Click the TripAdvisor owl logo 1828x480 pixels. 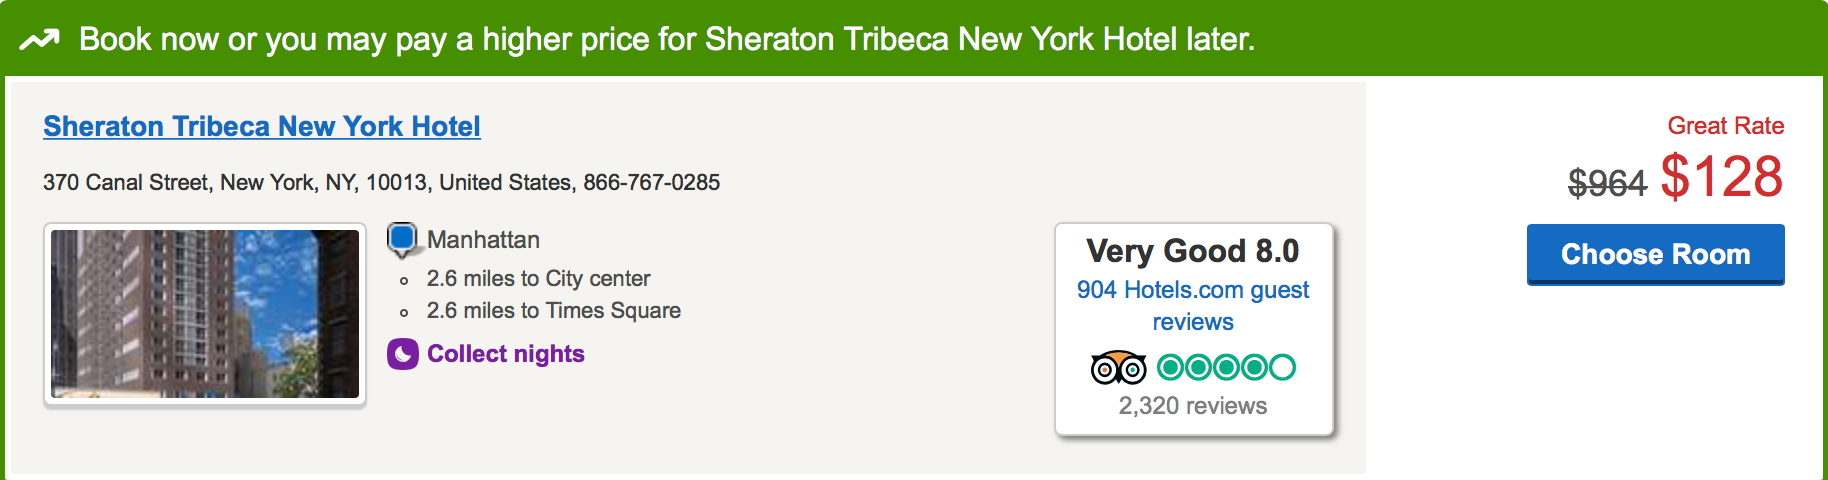(1118, 368)
